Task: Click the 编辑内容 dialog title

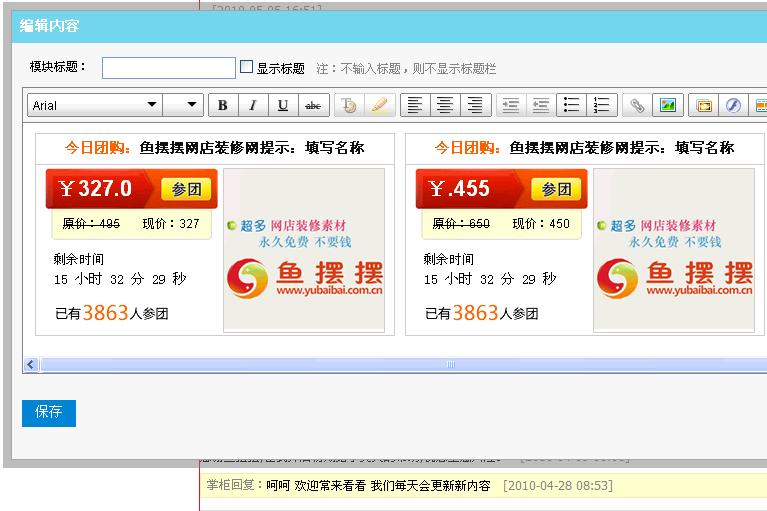Action: pos(49,26)
